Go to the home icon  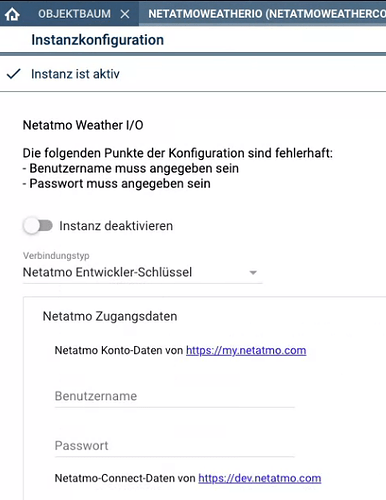coord(12,14)
